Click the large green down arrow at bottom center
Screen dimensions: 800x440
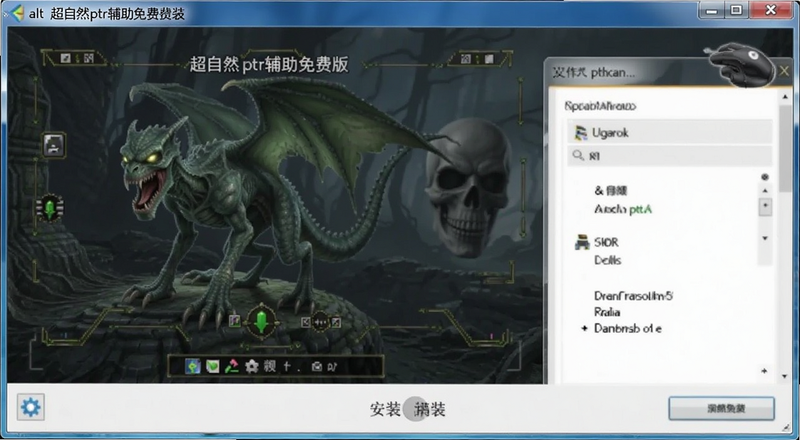(x=261, y=323)
